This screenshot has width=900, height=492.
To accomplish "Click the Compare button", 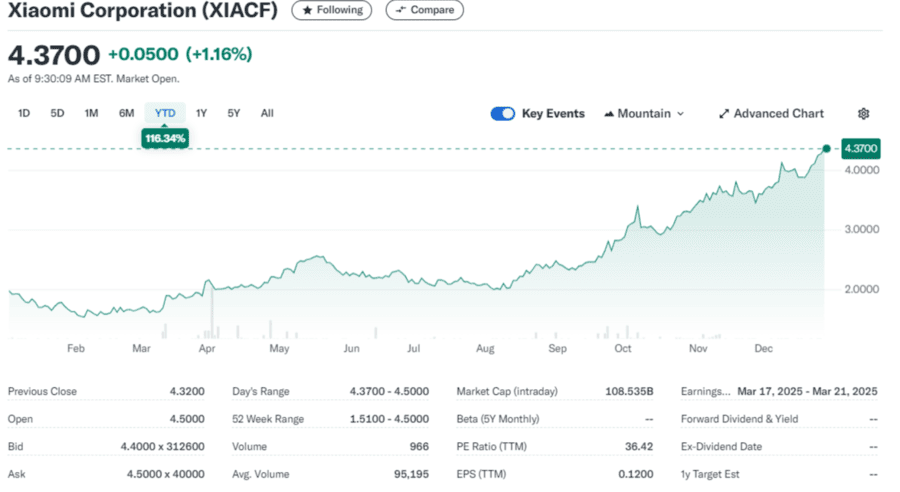I will tap(425, 10).
